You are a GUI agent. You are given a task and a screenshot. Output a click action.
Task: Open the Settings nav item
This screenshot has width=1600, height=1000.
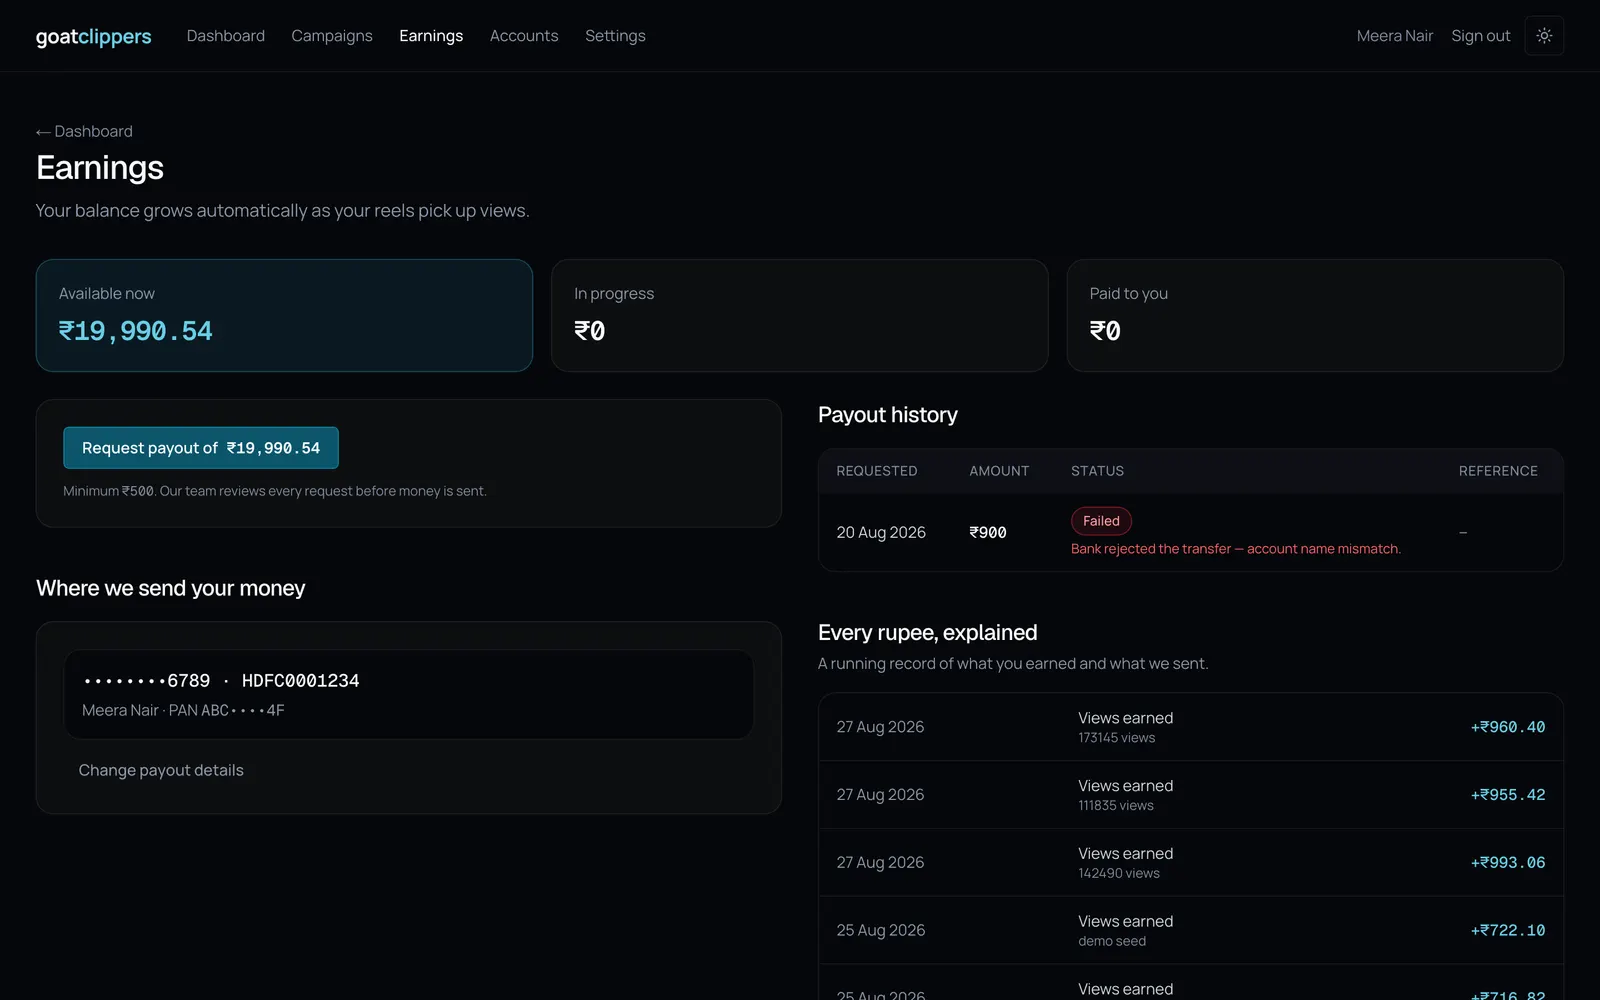point(615,36)
